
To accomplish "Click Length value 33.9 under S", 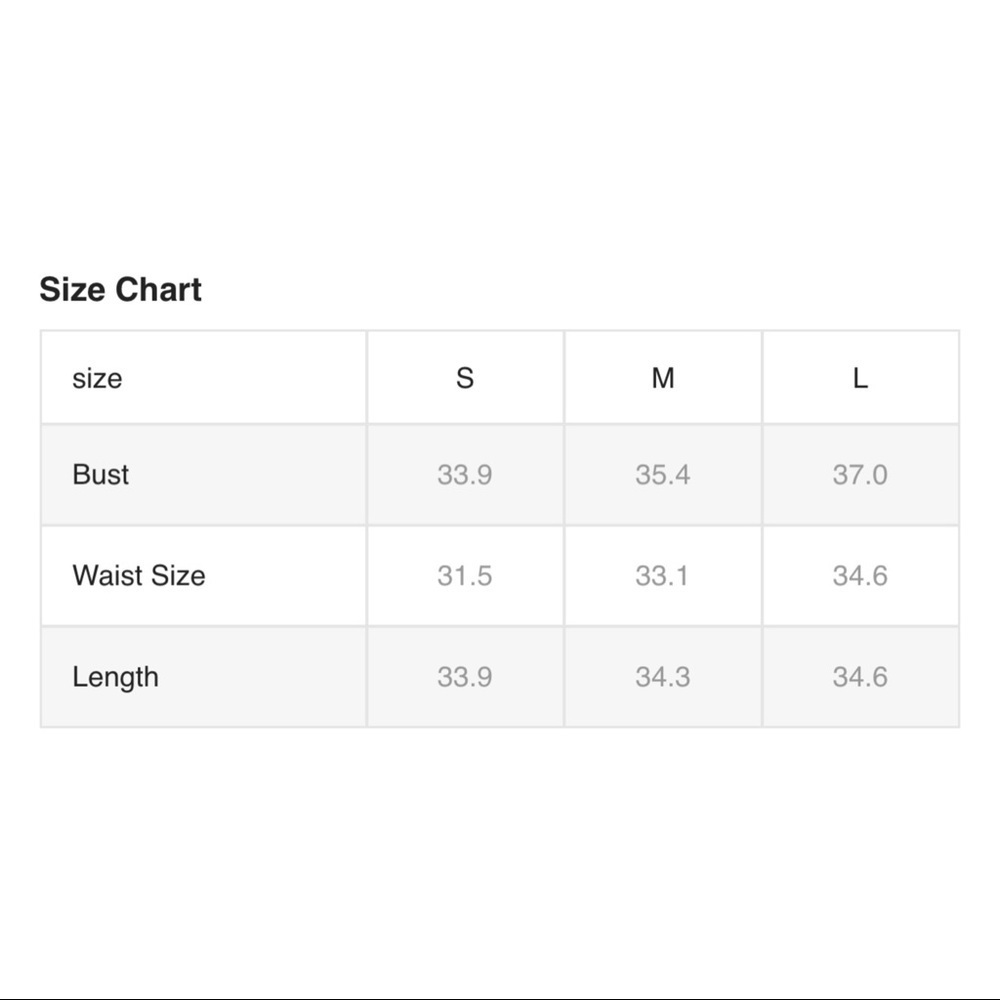I will [464, 677].
